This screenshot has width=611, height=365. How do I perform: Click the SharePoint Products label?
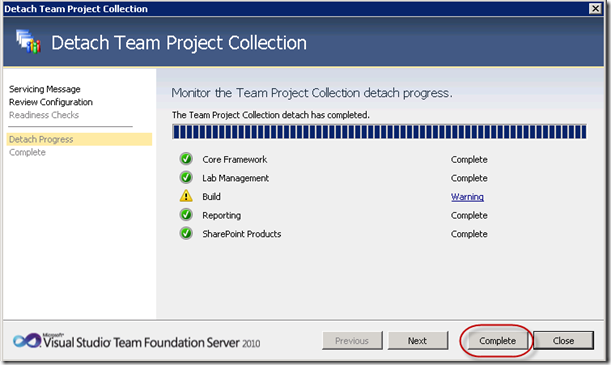pos(242,234)
